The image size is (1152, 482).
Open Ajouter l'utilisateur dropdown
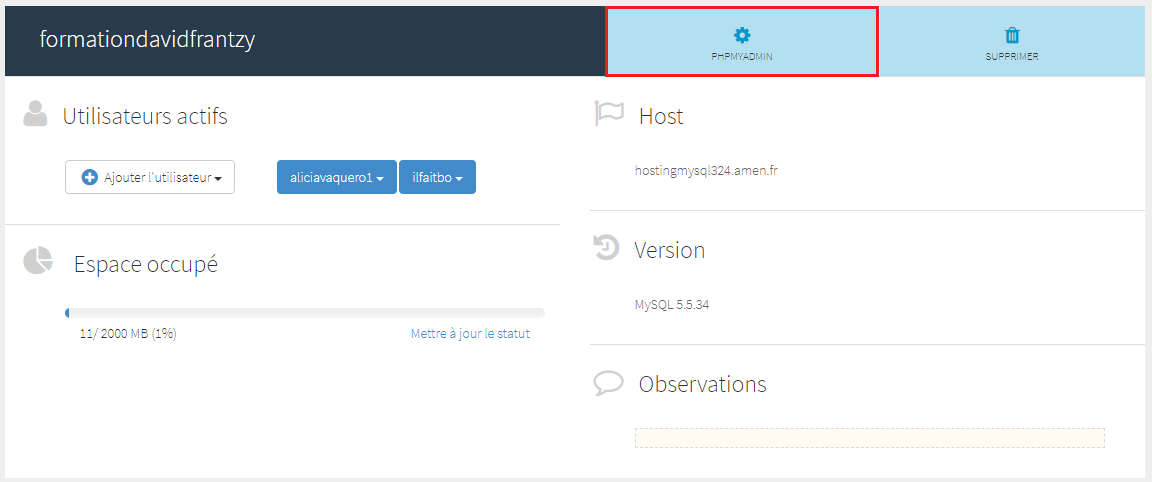(150, 177)
